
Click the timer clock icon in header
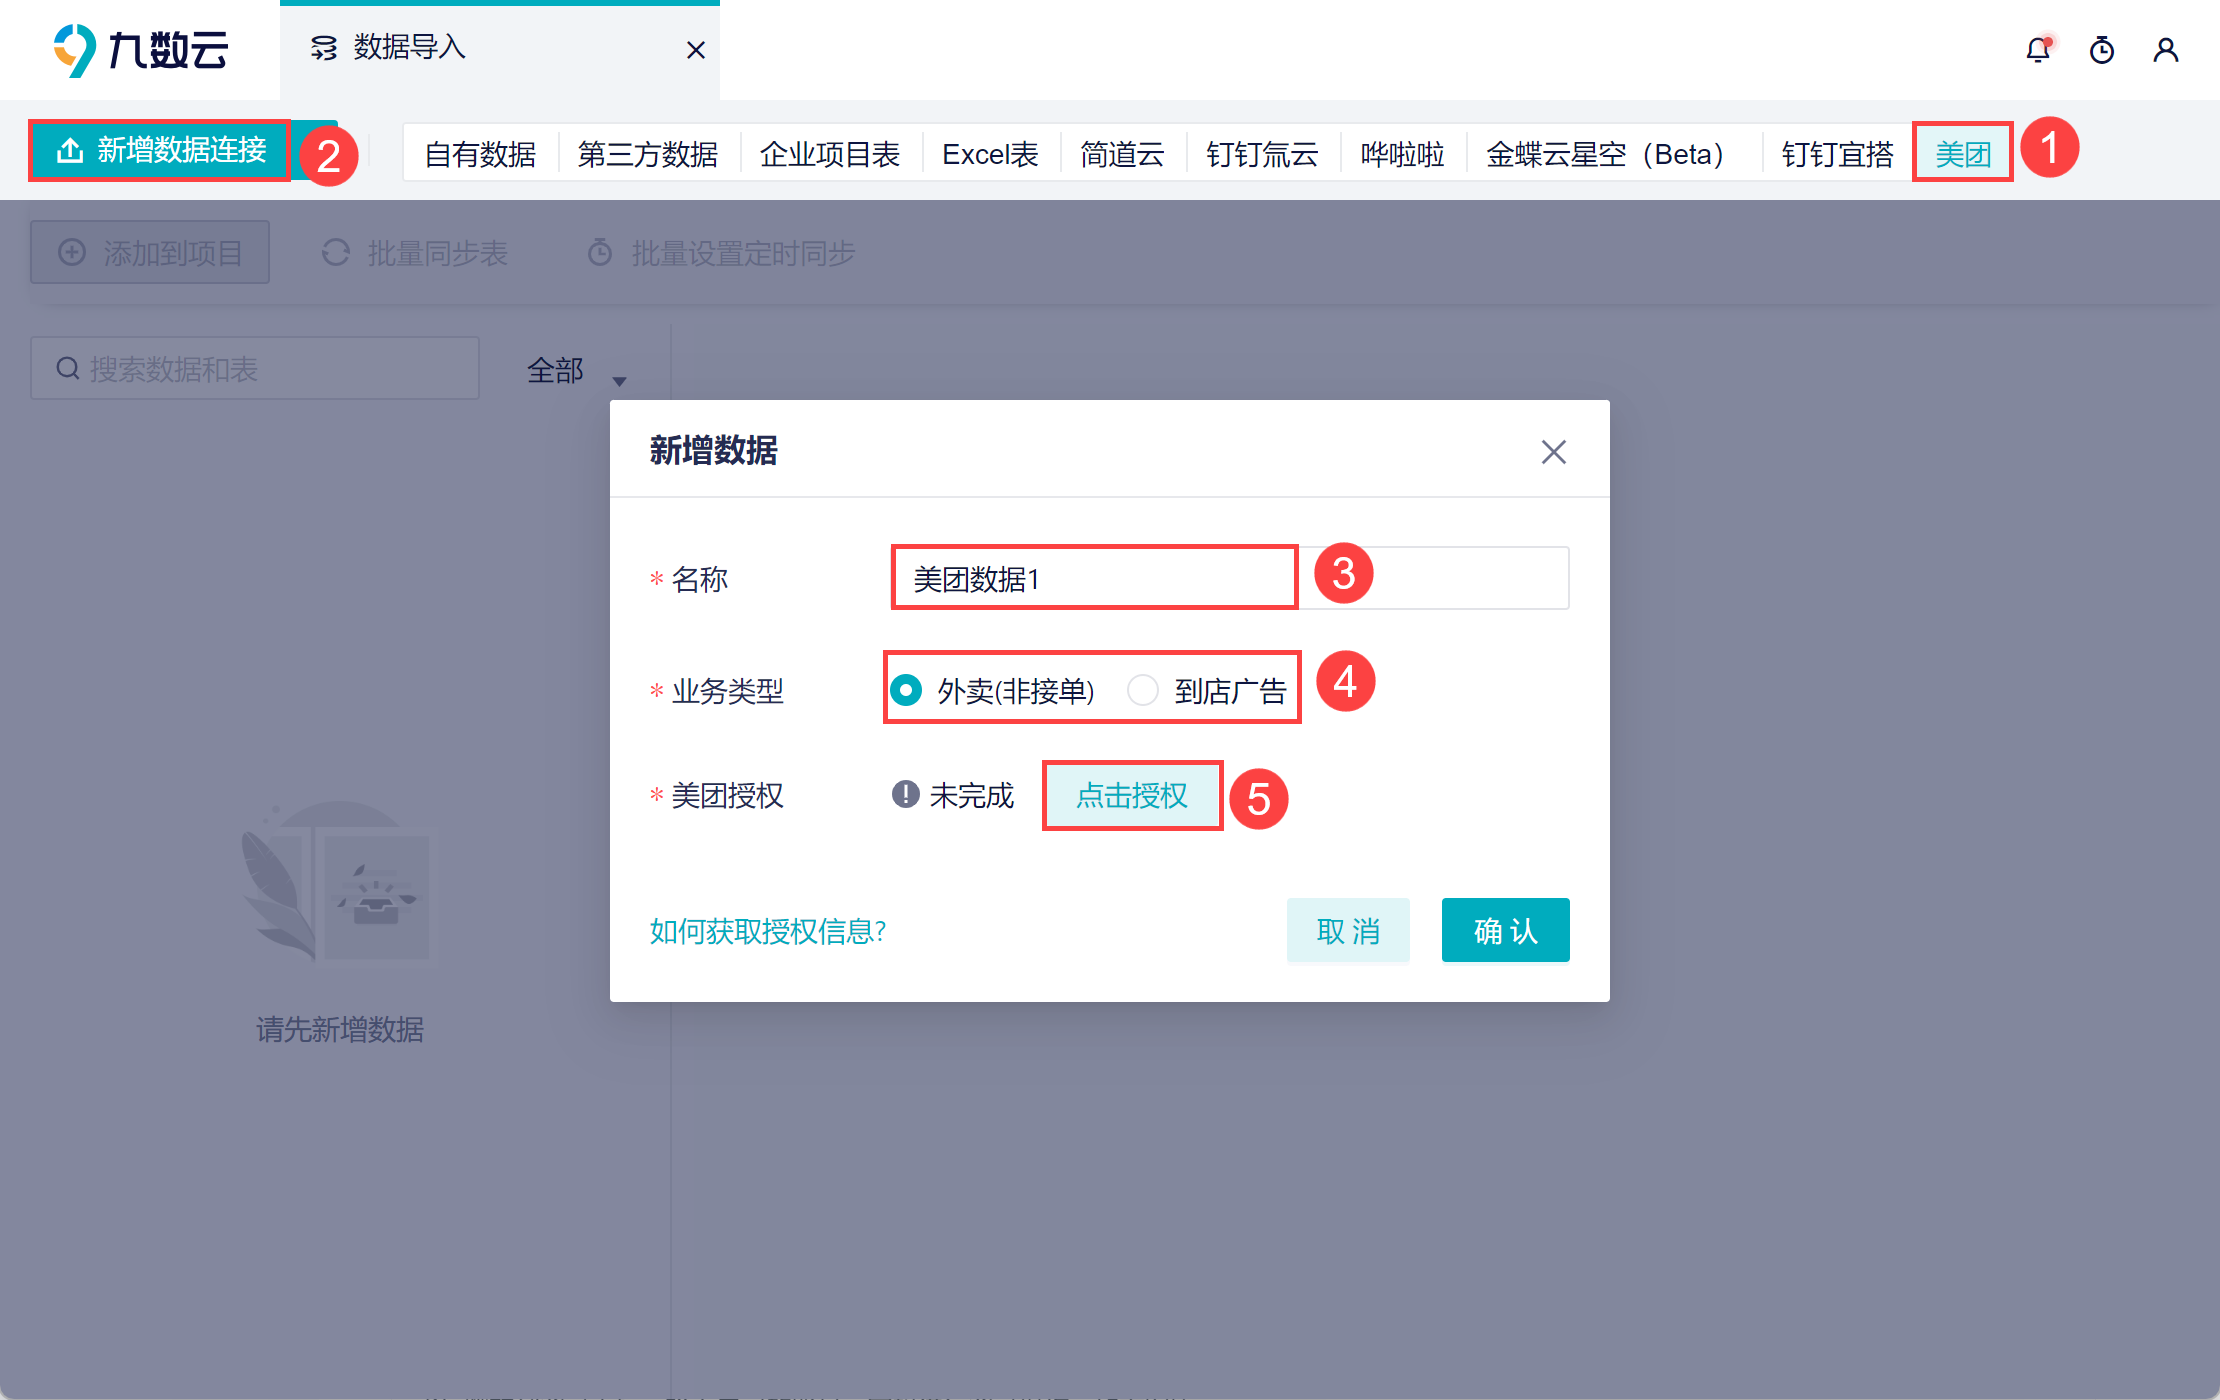2102,50
